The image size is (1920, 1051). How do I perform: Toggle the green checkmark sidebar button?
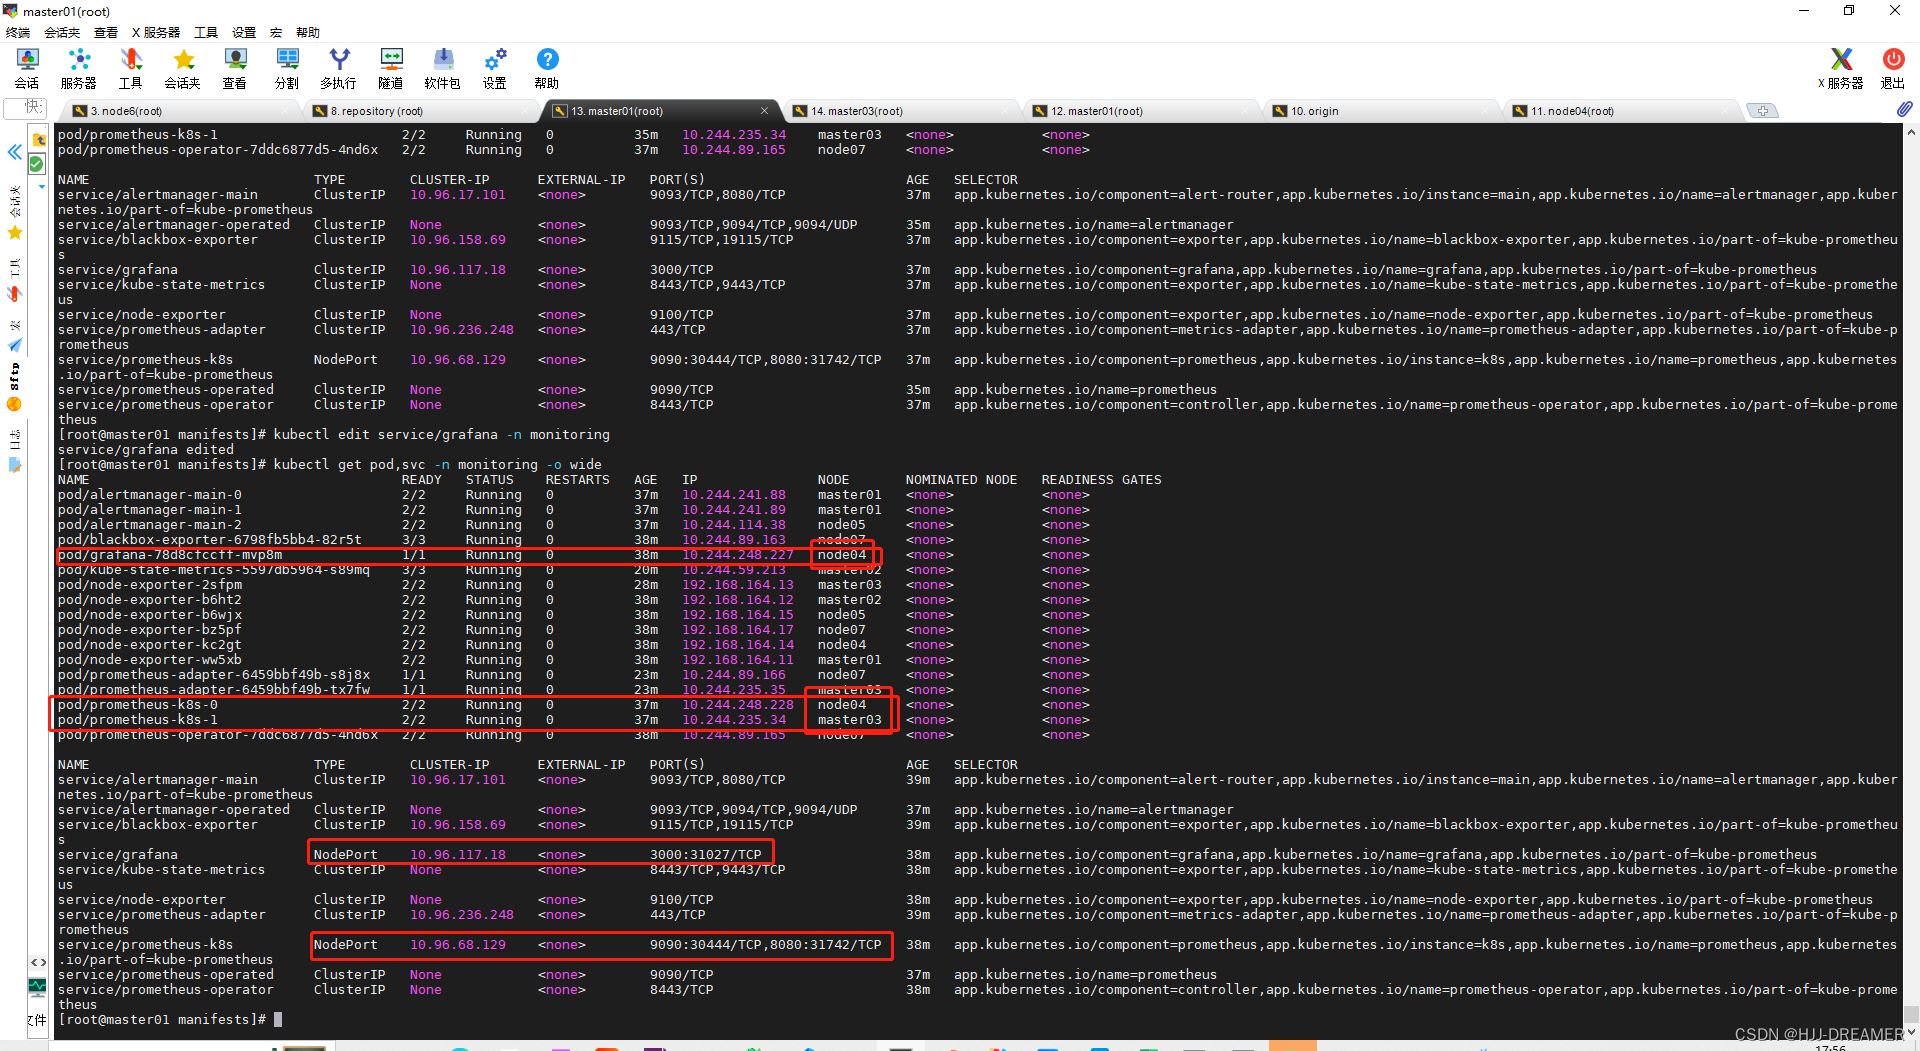tap(37, 164)
